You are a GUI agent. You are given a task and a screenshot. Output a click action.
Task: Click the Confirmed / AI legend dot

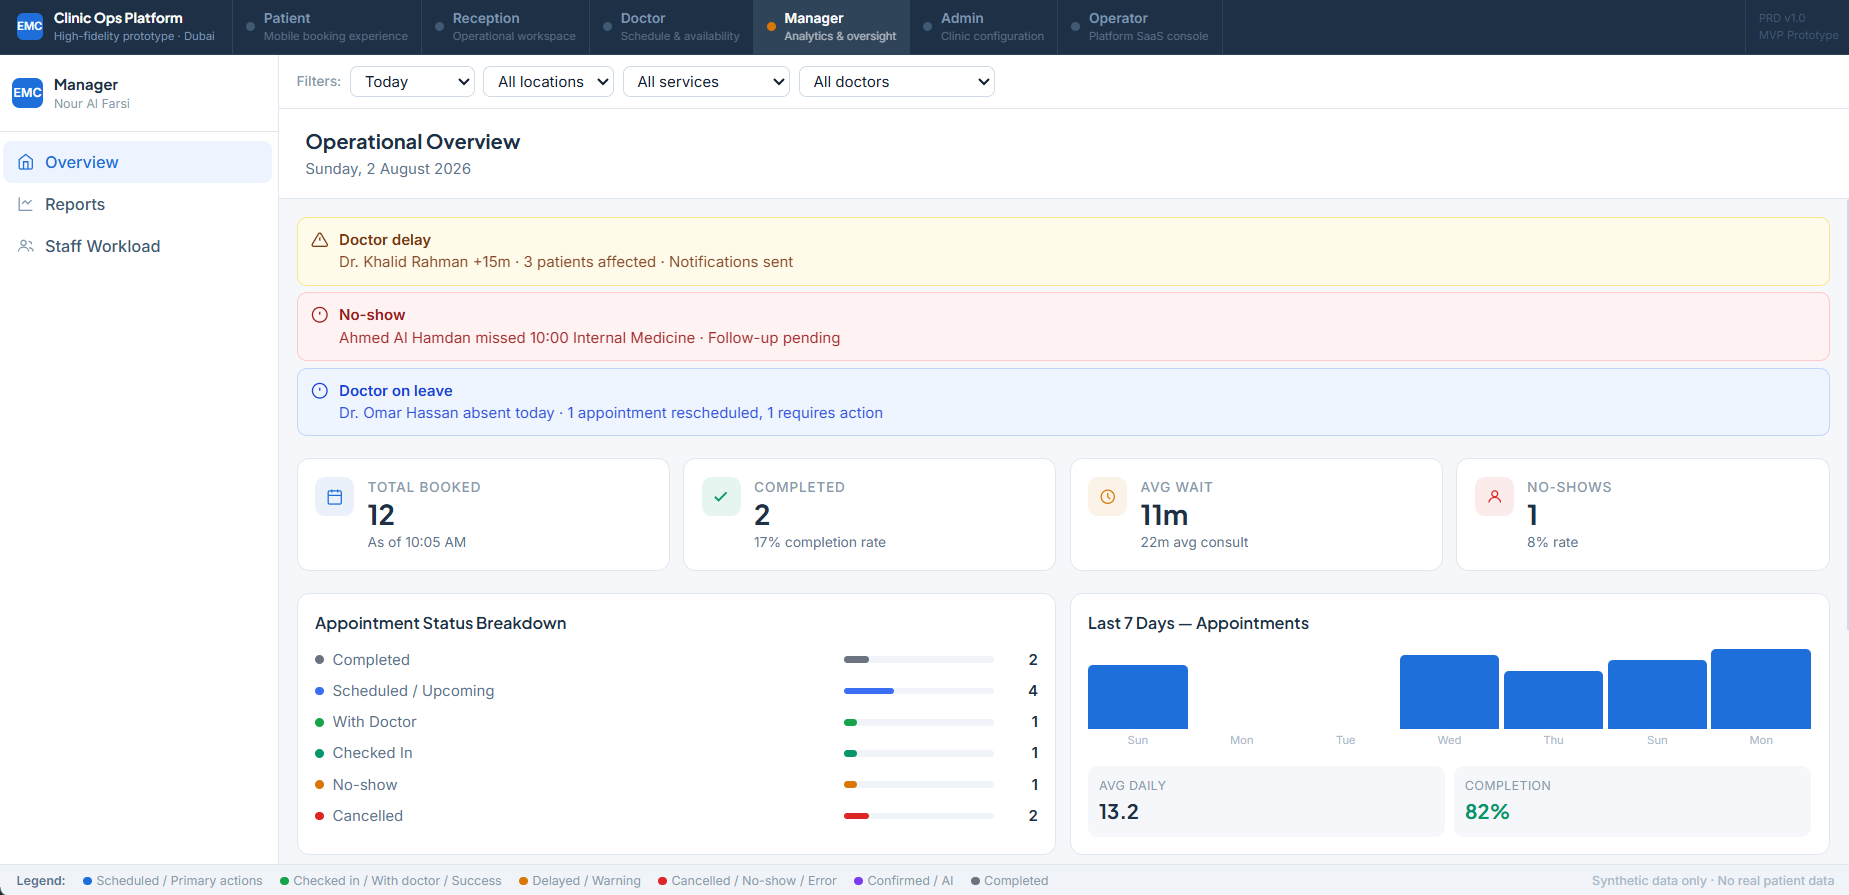858,881
